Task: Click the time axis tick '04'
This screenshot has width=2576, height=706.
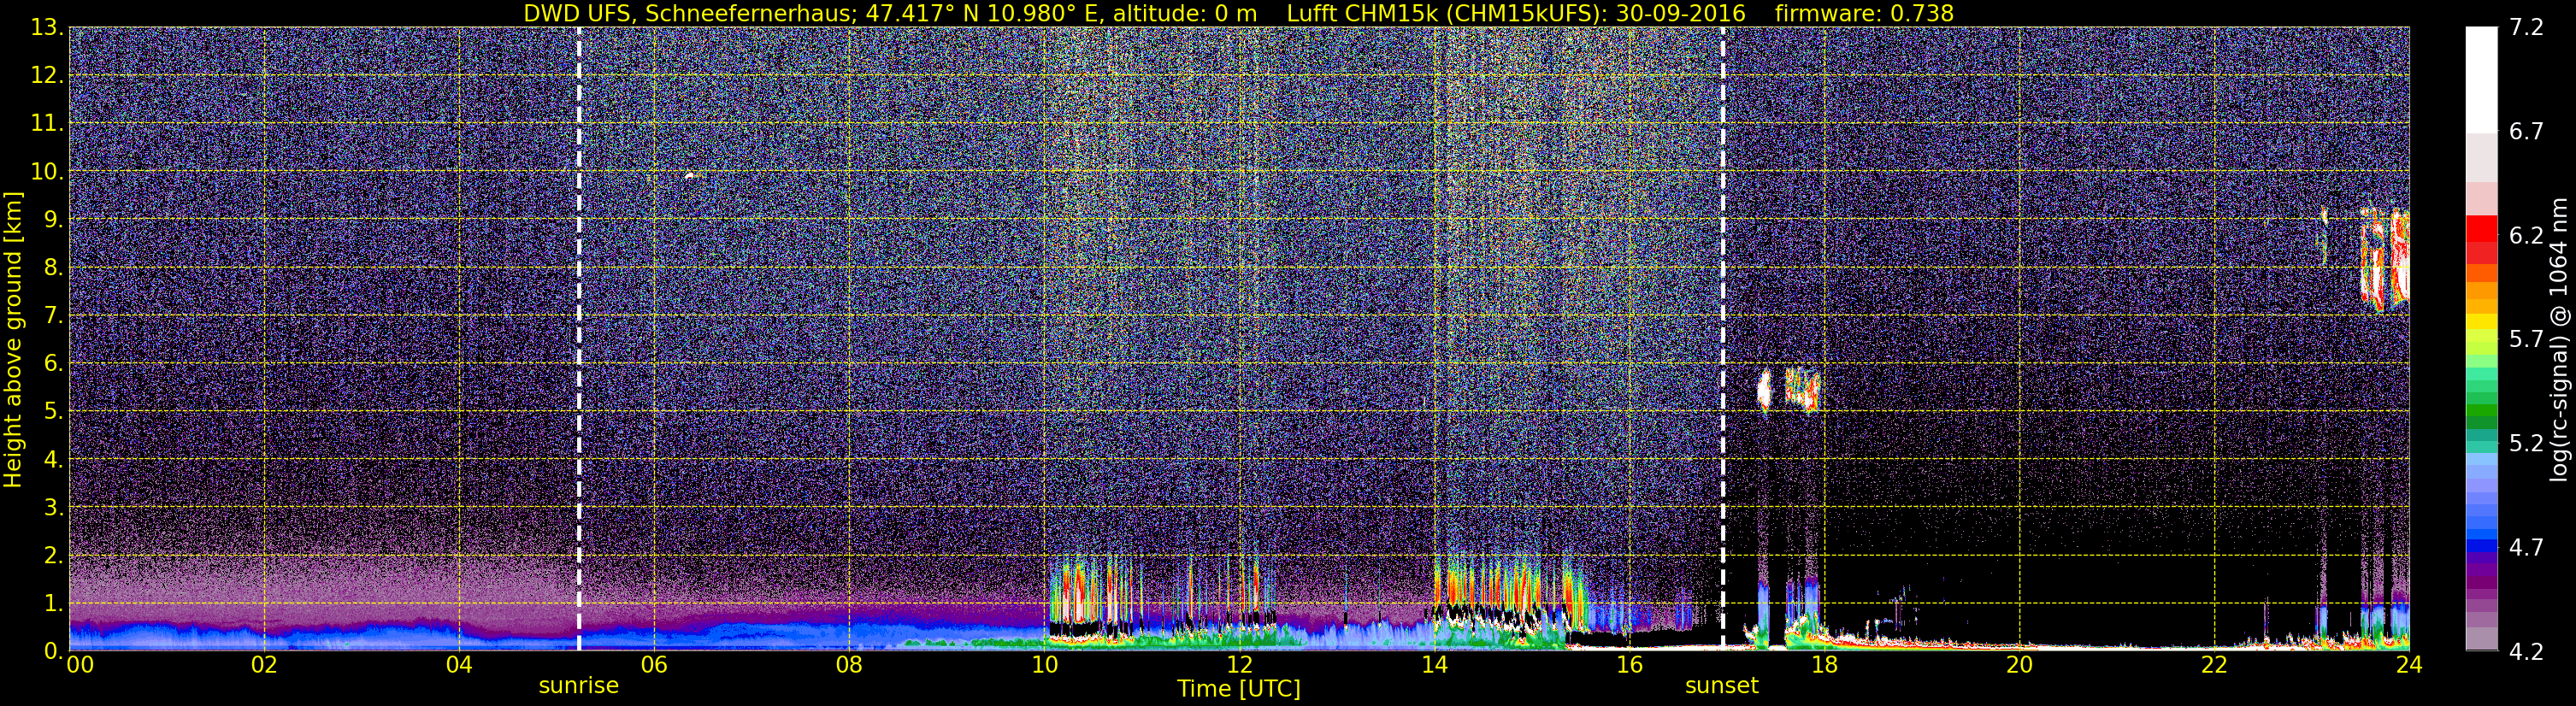Action: pyautogui.click(x=459, y=666)
